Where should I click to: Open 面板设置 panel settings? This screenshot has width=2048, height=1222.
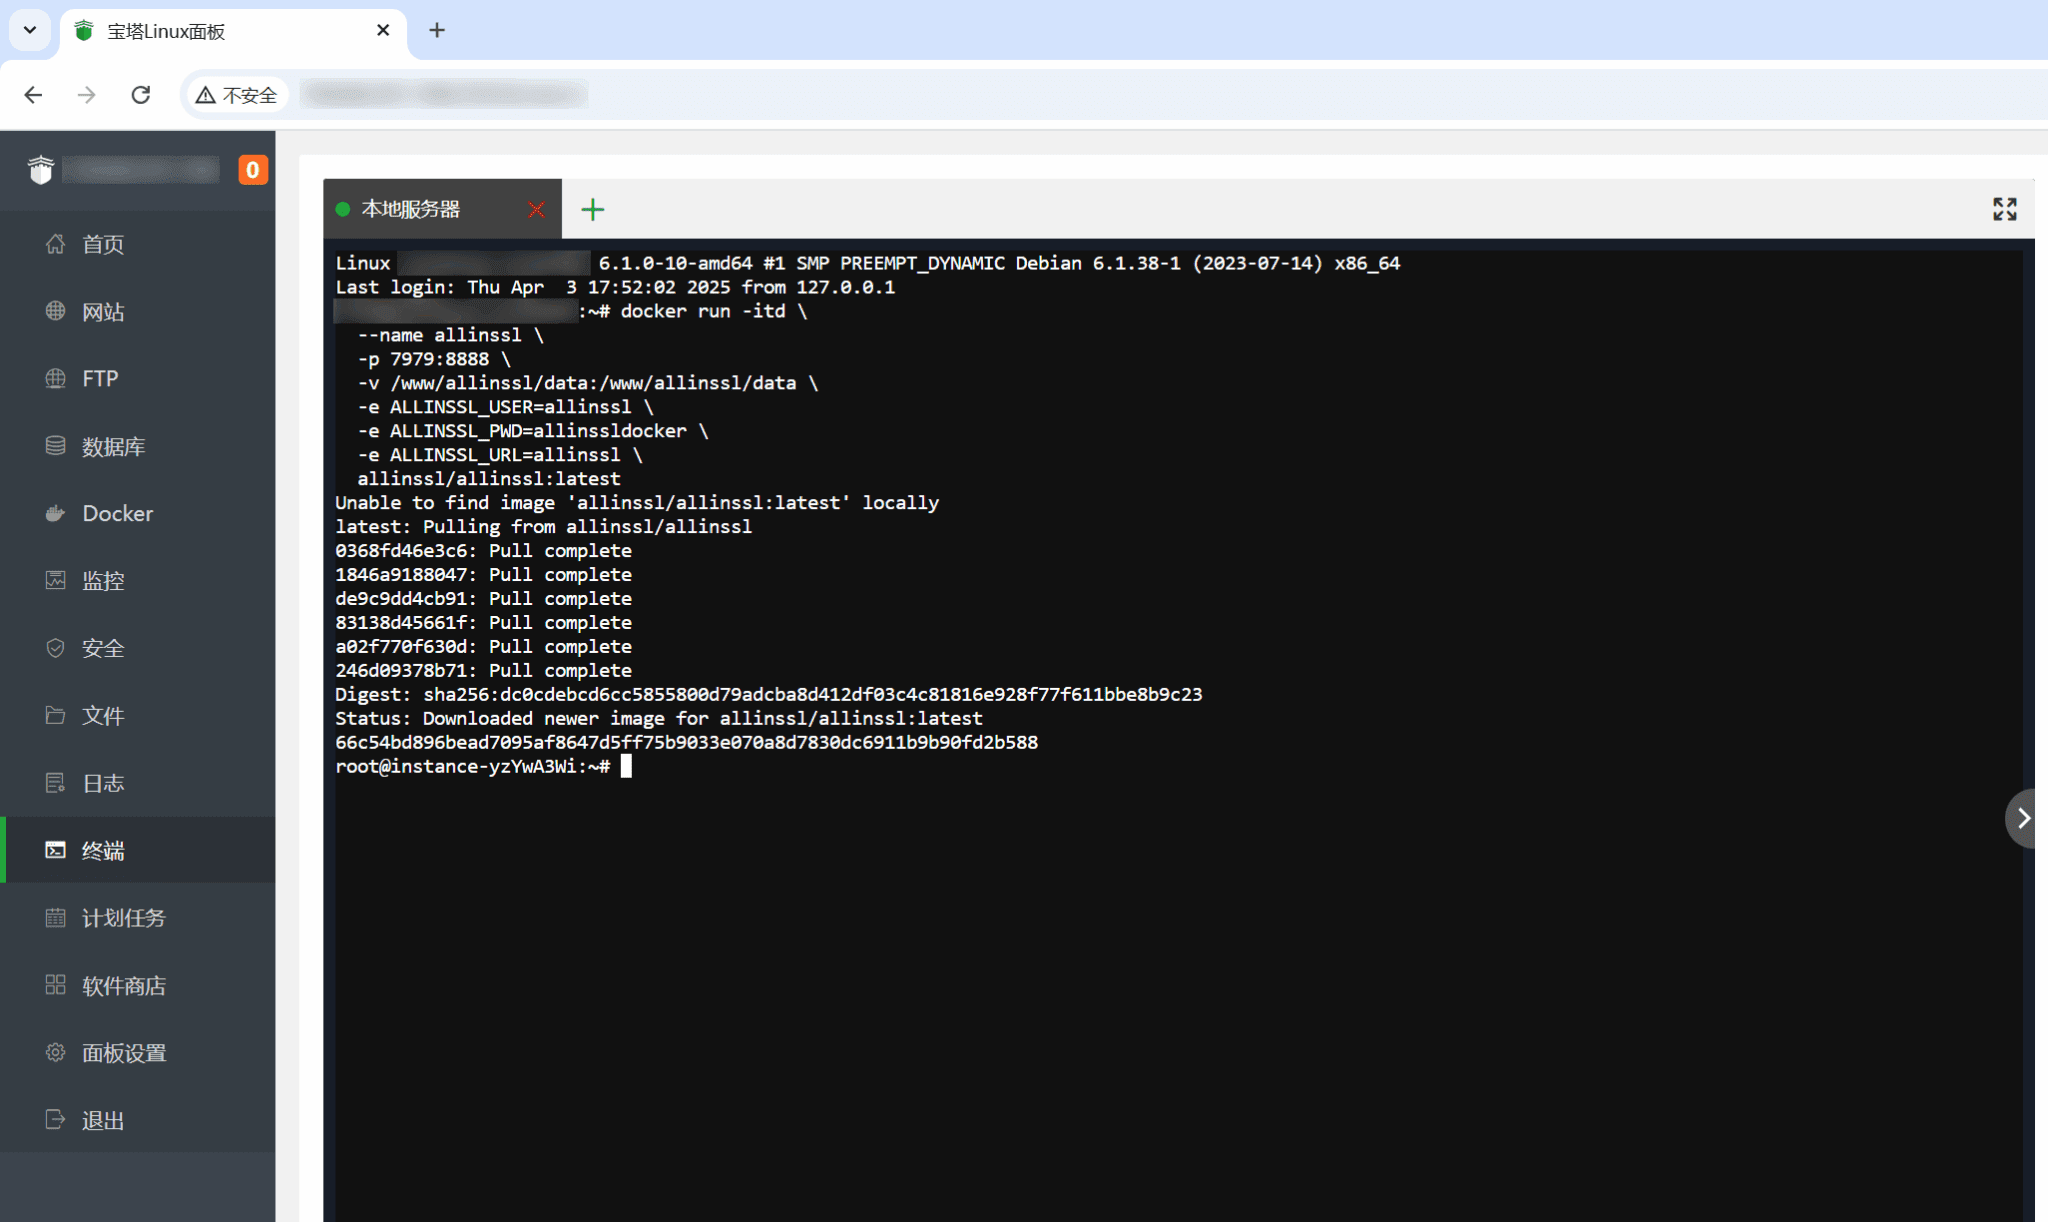click(x=123, y=1053)
